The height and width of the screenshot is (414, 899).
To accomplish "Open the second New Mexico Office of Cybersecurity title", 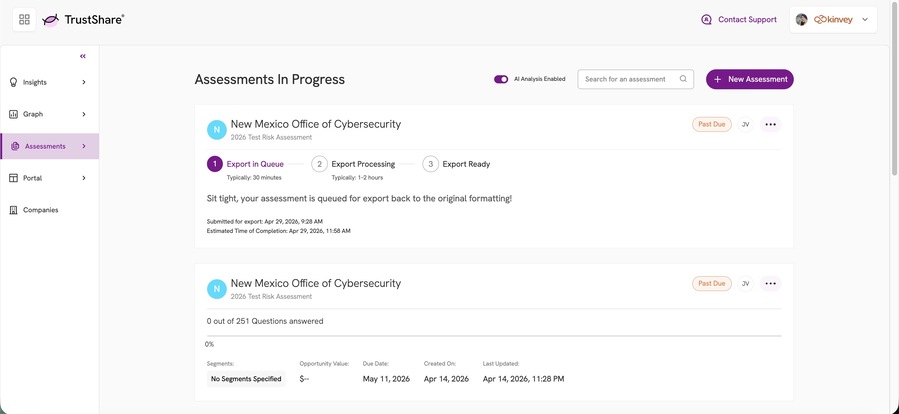I will coord(316,283).
